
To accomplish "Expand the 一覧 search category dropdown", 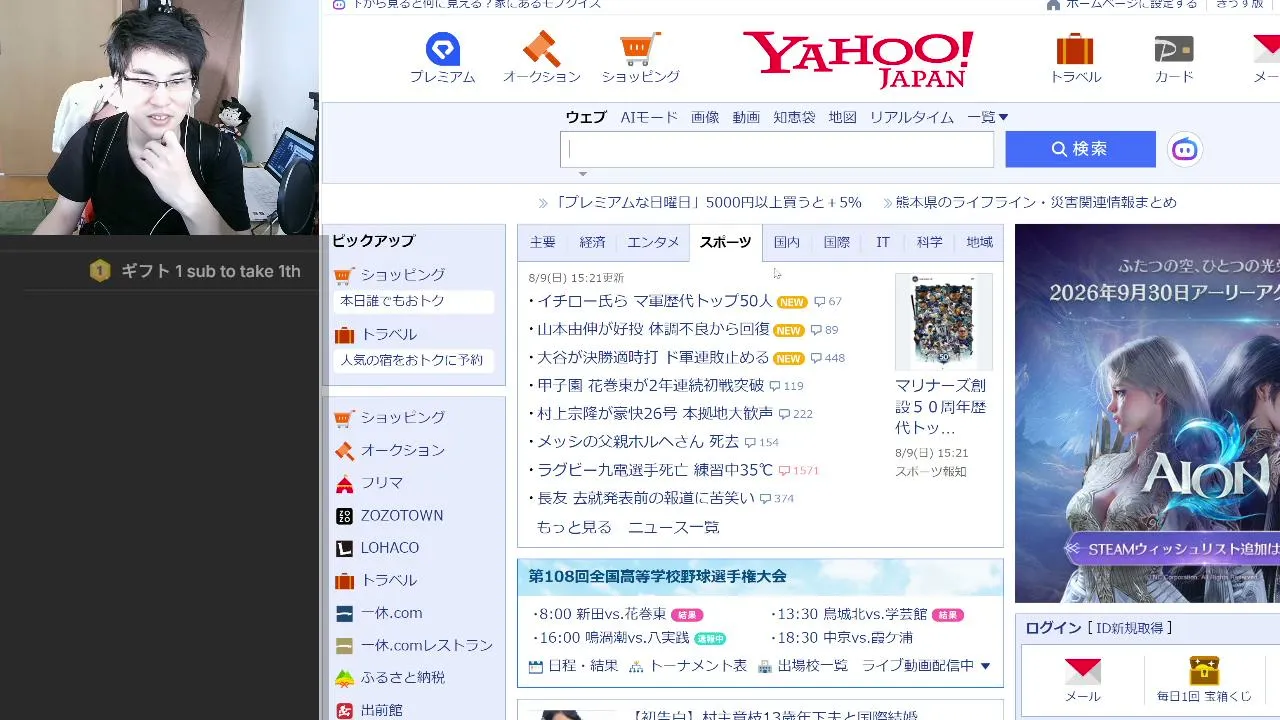I will (987, 117).
